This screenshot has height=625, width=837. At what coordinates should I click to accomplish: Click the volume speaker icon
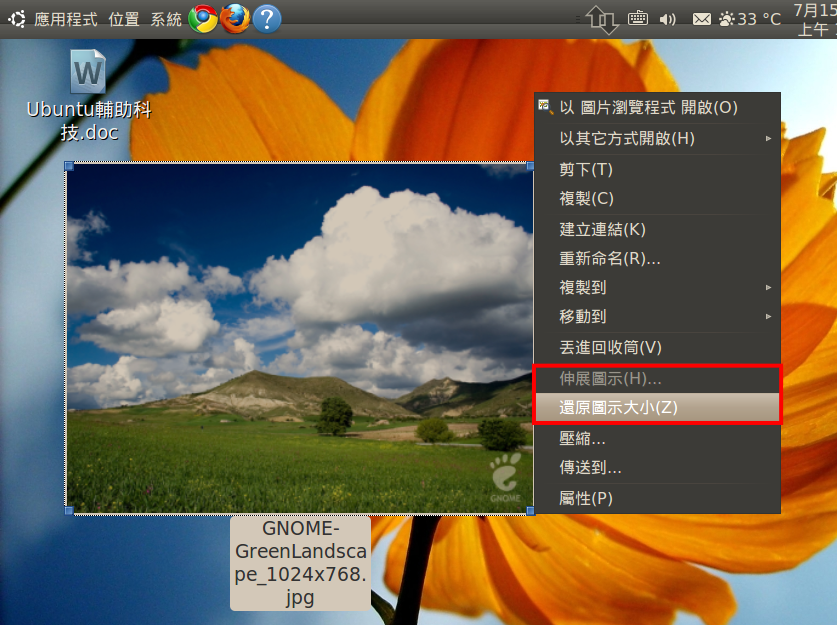coord(667,20)
